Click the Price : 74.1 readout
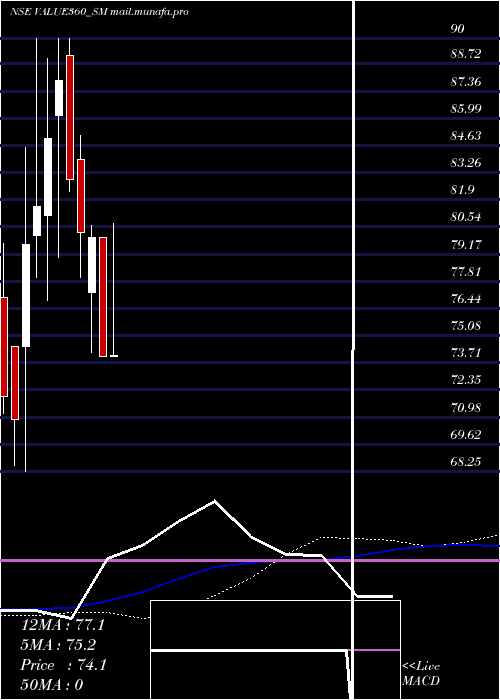The image size is (500, 700). (63, 665)
